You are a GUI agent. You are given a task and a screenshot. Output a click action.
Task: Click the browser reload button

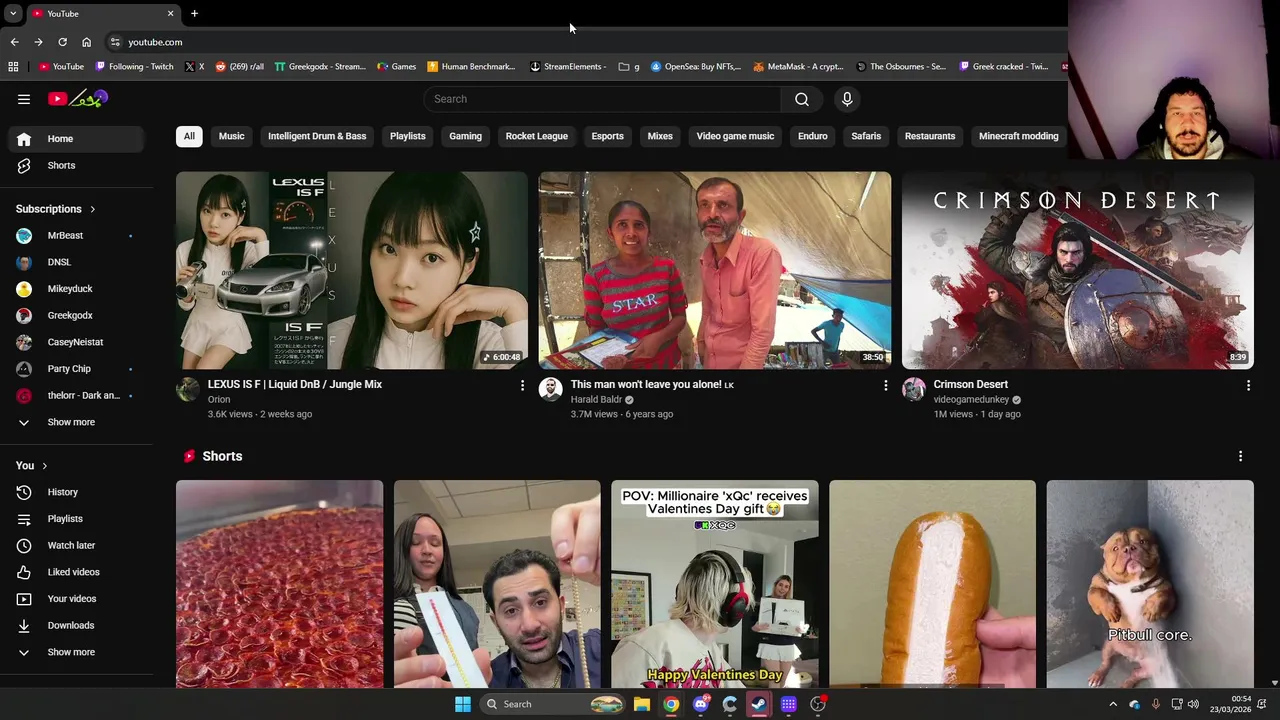pyautogui.click(x=62, y=42)
